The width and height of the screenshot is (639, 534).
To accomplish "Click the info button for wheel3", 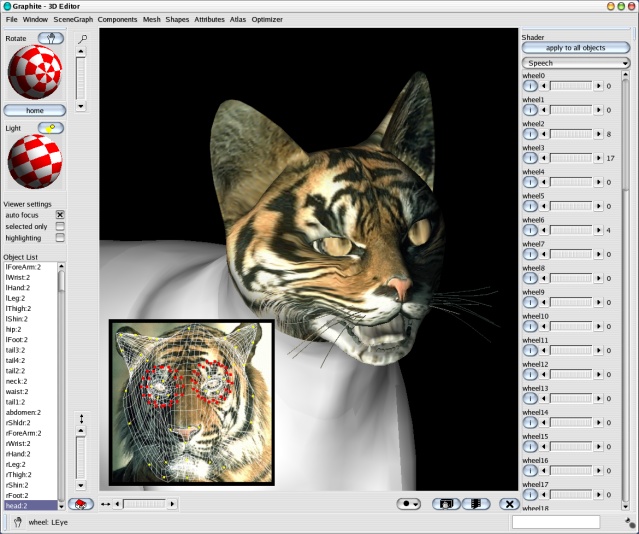I will (530, 158).
